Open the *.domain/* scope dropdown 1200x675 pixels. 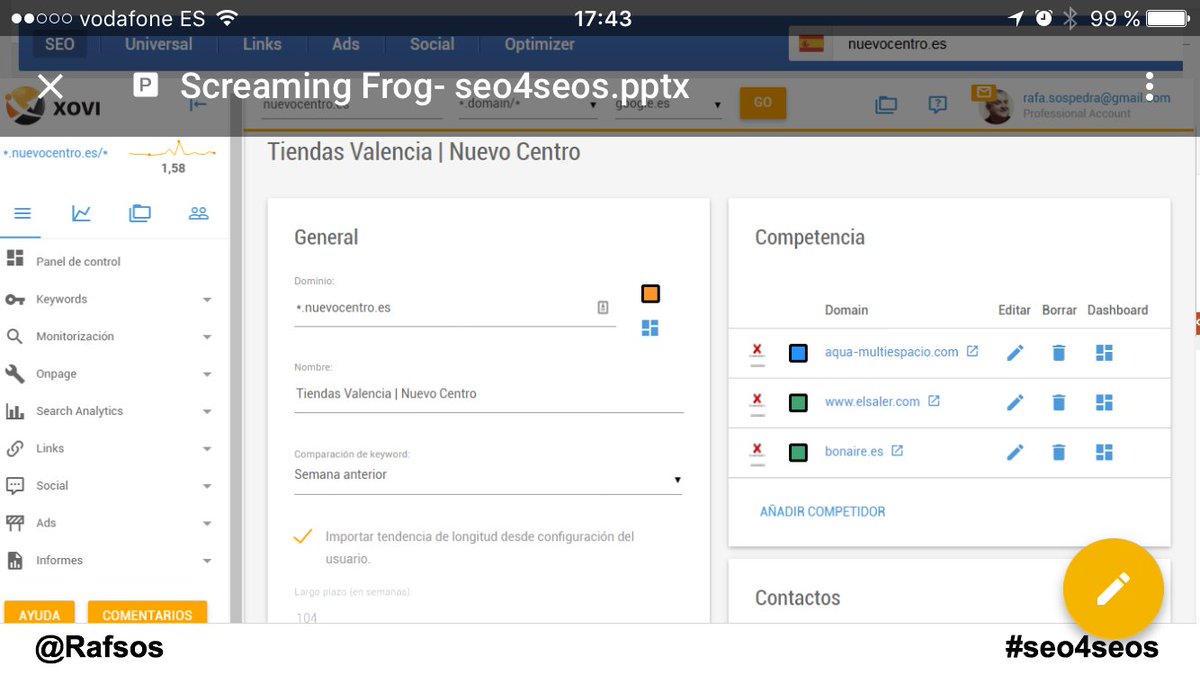[x=527, y=104]
